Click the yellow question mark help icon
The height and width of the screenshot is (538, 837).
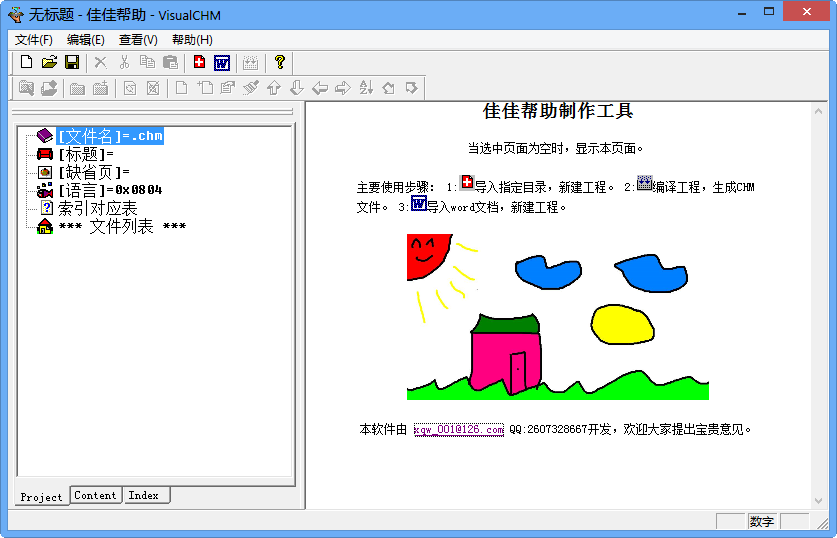click(x=279, y=62)
